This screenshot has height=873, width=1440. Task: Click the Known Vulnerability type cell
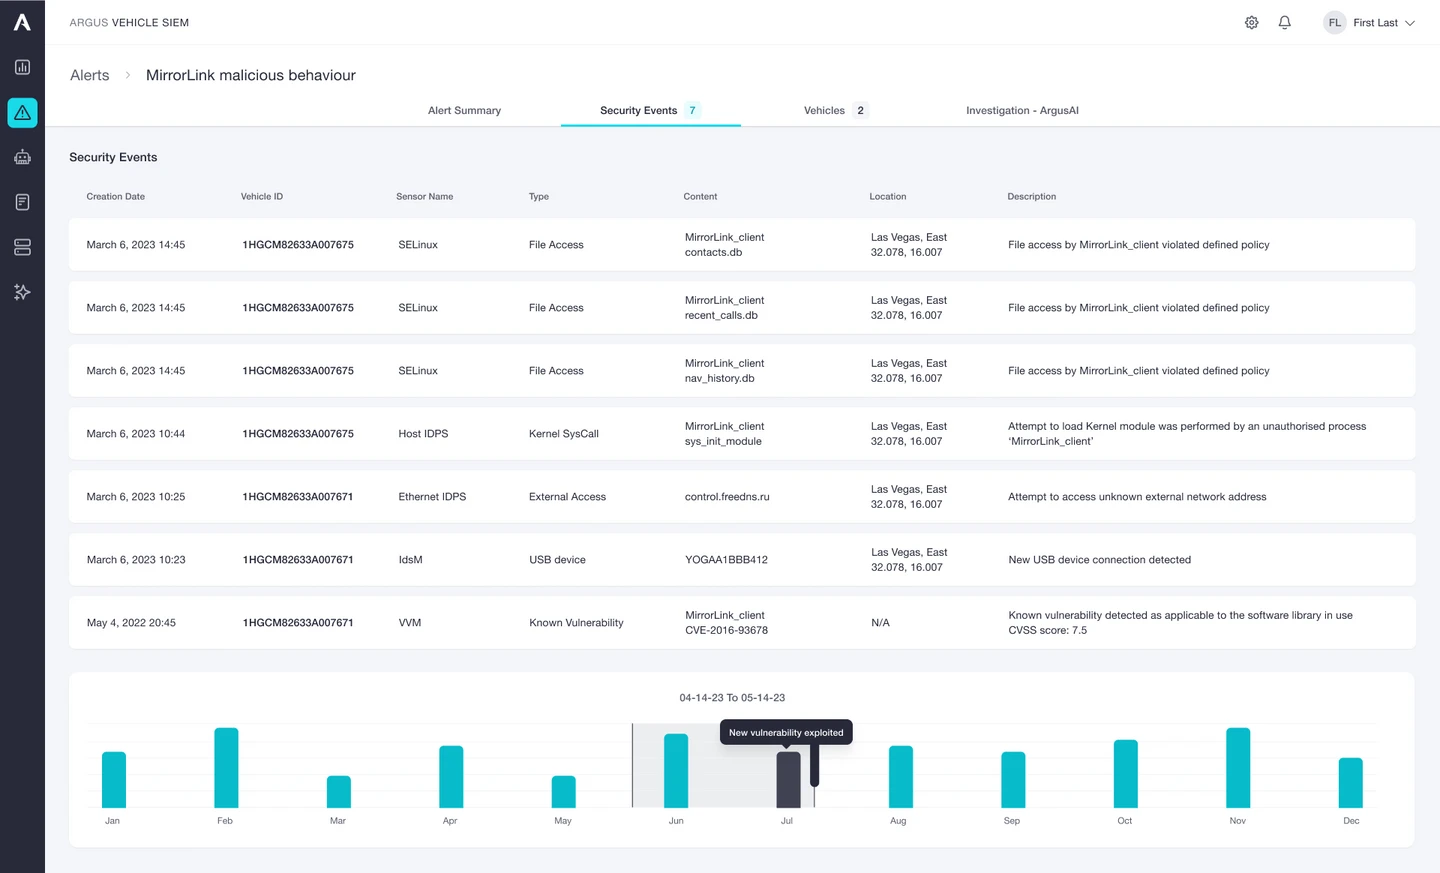point(576,623)
